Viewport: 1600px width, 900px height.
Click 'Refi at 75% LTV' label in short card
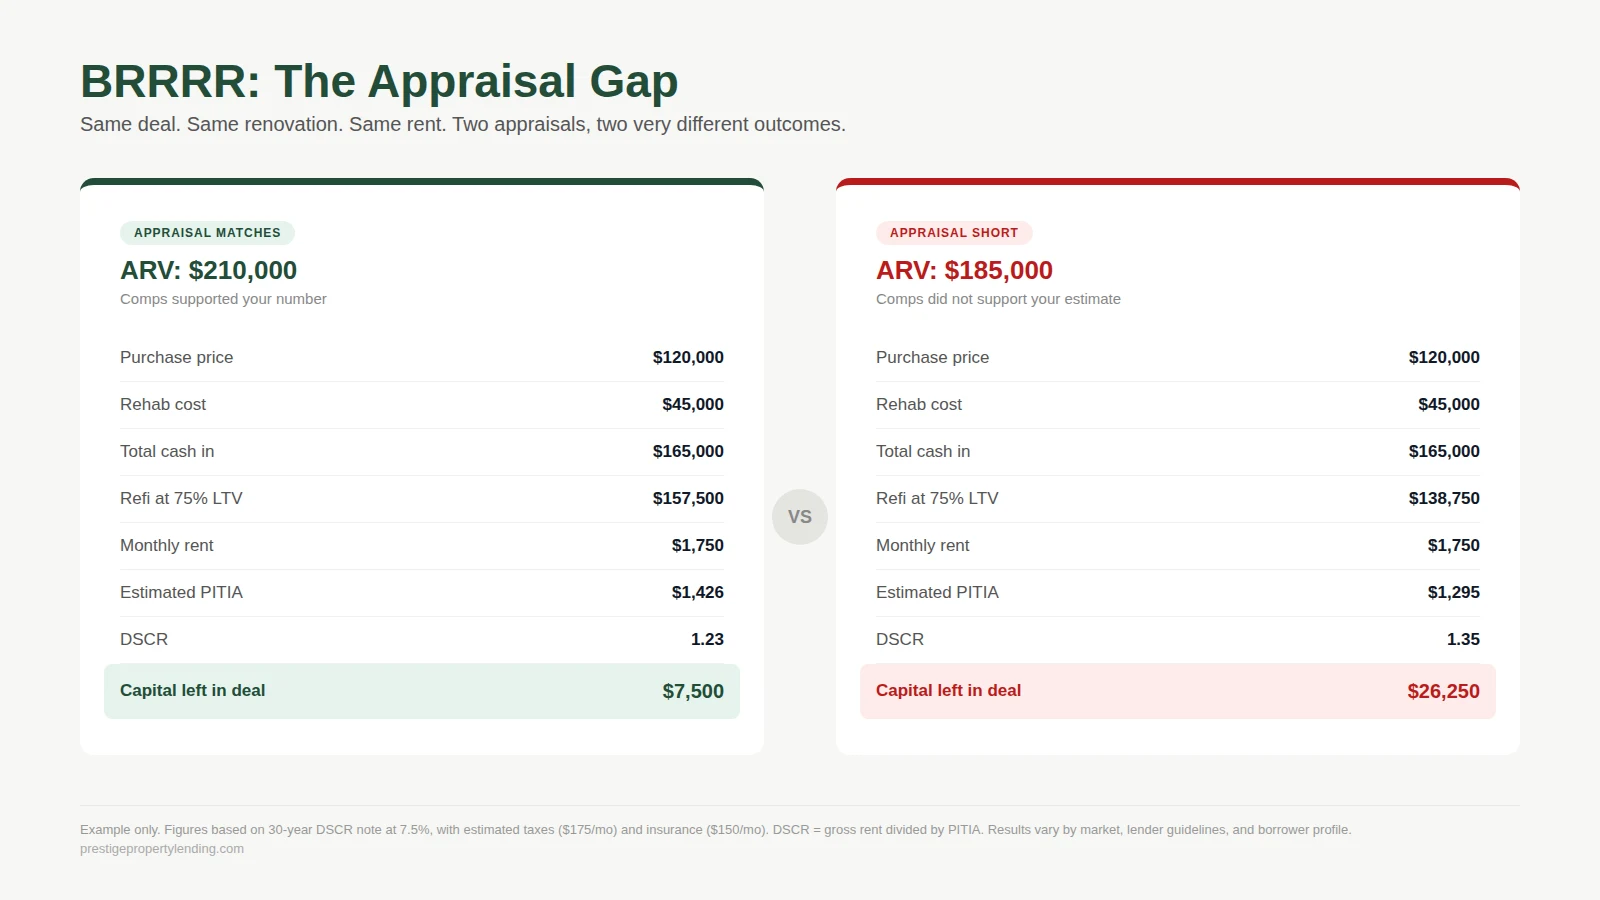(x=937, y=498)
